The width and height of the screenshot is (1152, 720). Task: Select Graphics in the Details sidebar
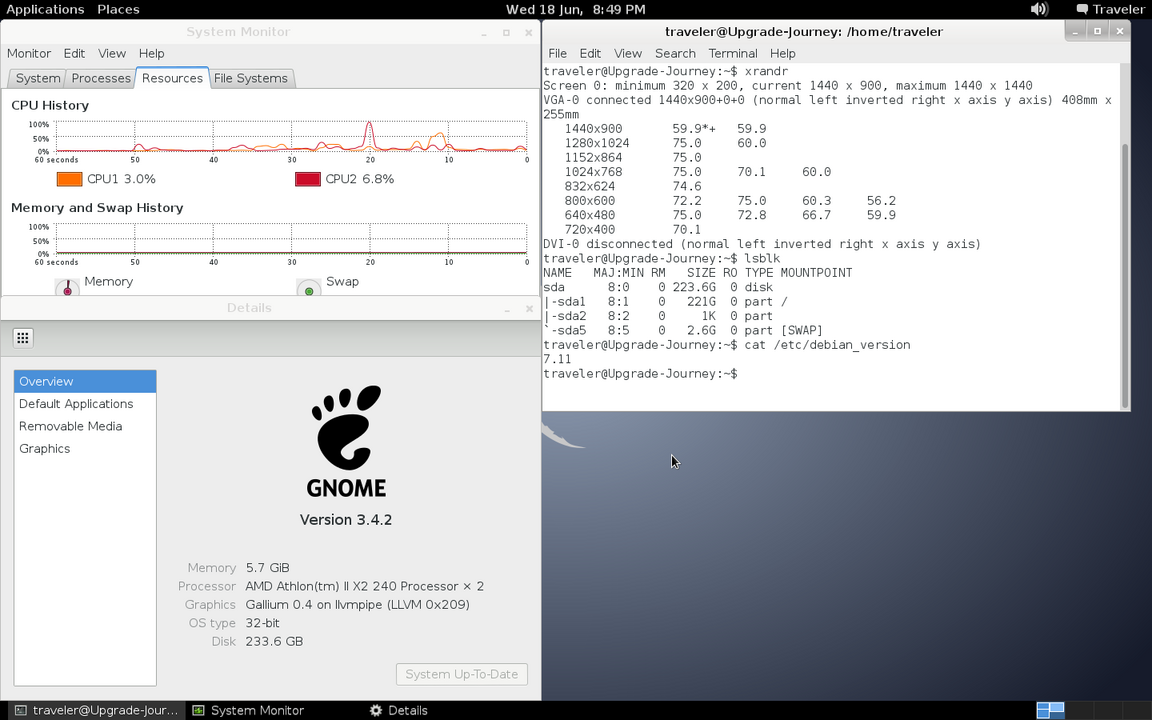(x=85, y=449)
